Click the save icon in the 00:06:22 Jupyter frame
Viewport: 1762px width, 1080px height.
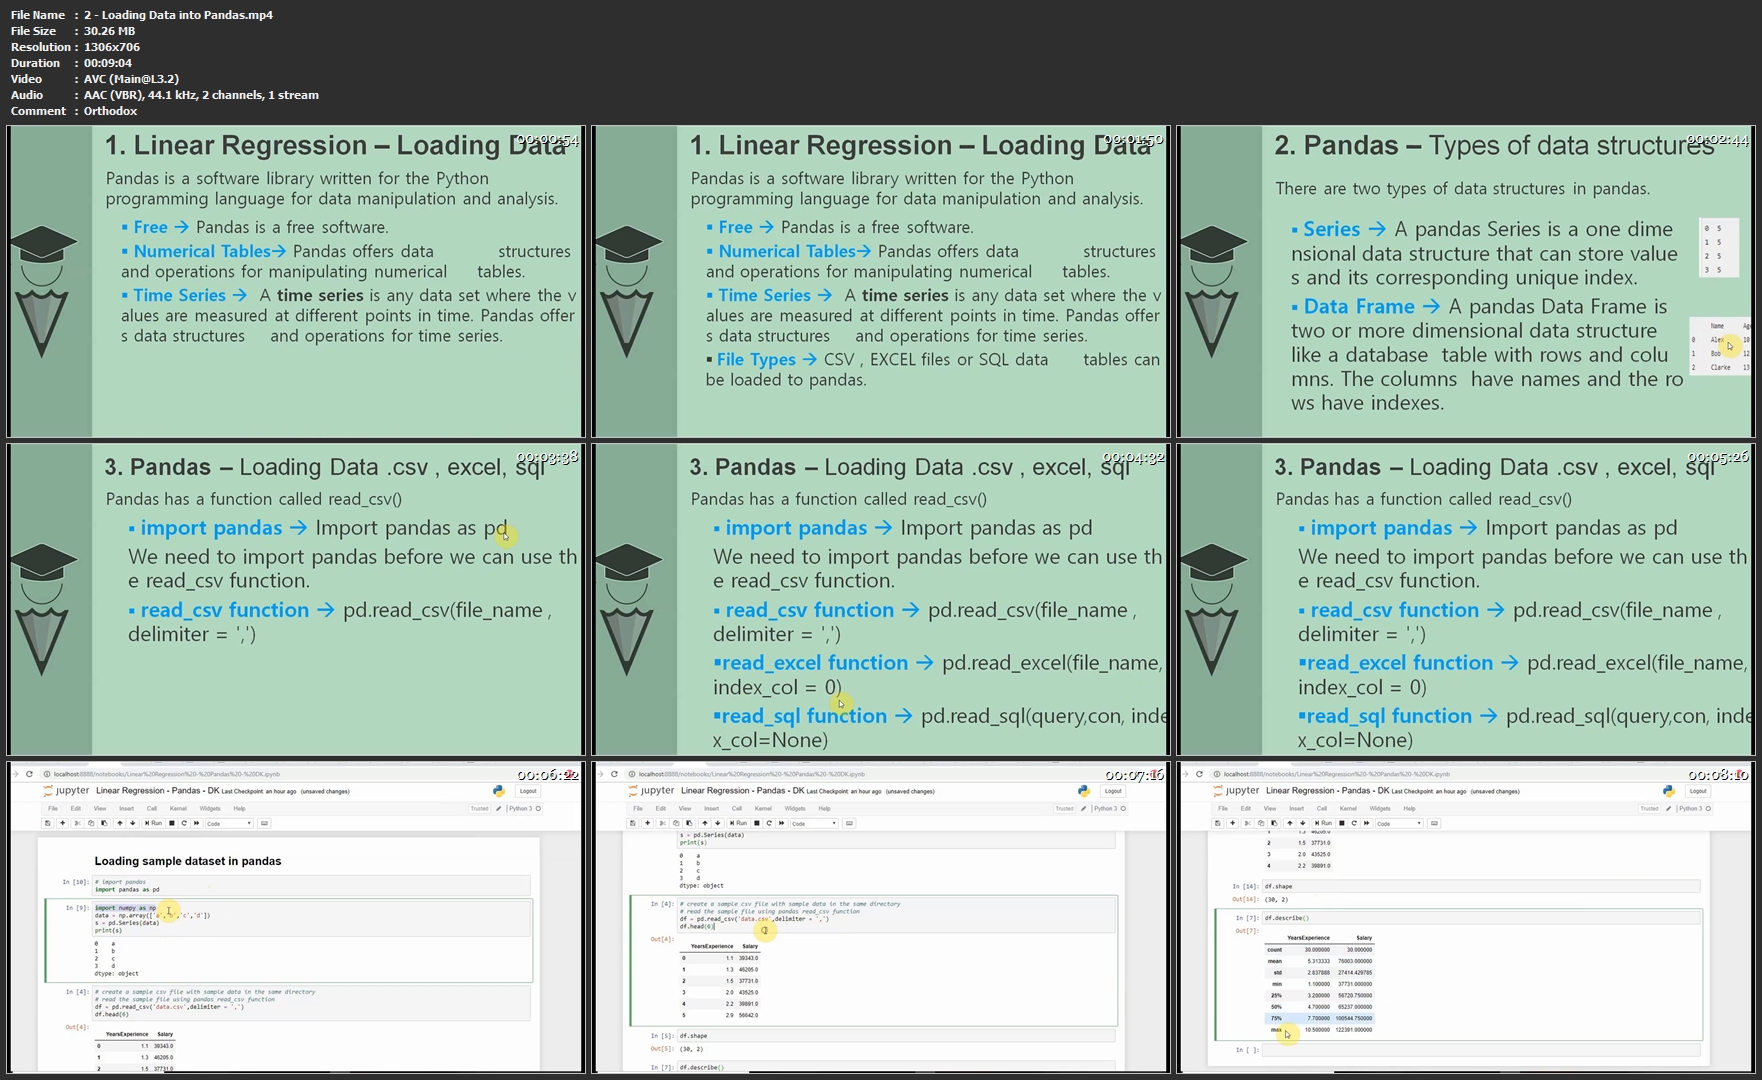point(47,823)
